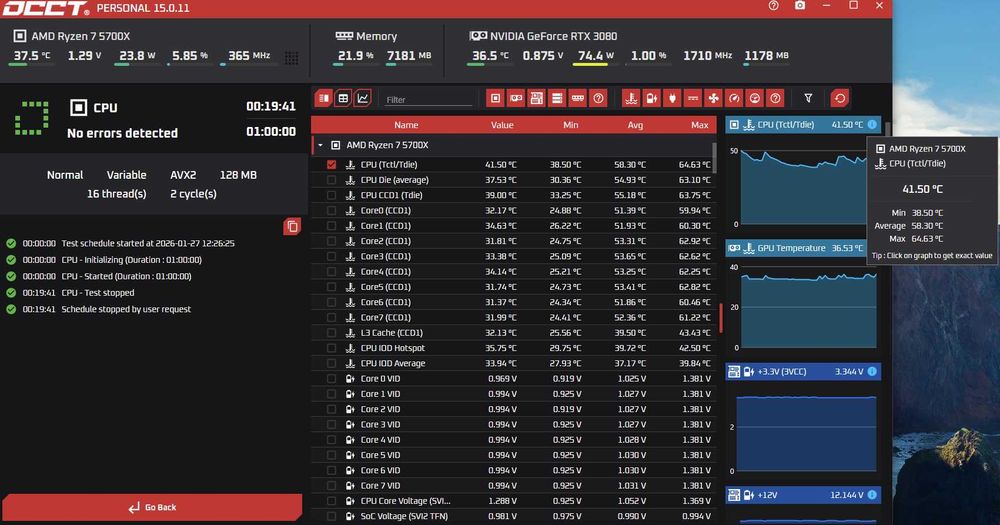Toggle the storage sensor source filter icon
The height and width of the screenshot is (525, 1000).
[x=557, y=98]
